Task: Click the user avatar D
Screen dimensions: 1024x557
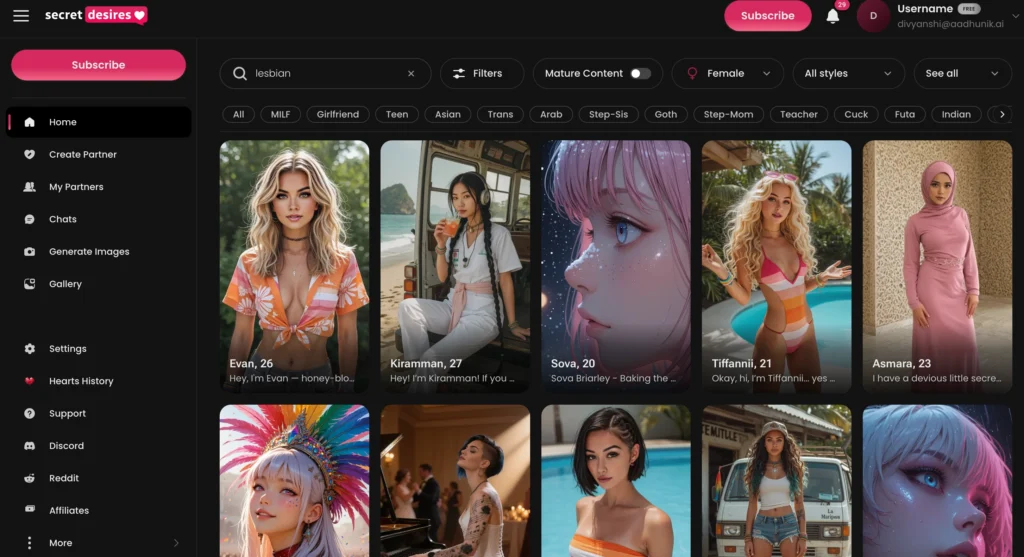Action: click(873, 16)
